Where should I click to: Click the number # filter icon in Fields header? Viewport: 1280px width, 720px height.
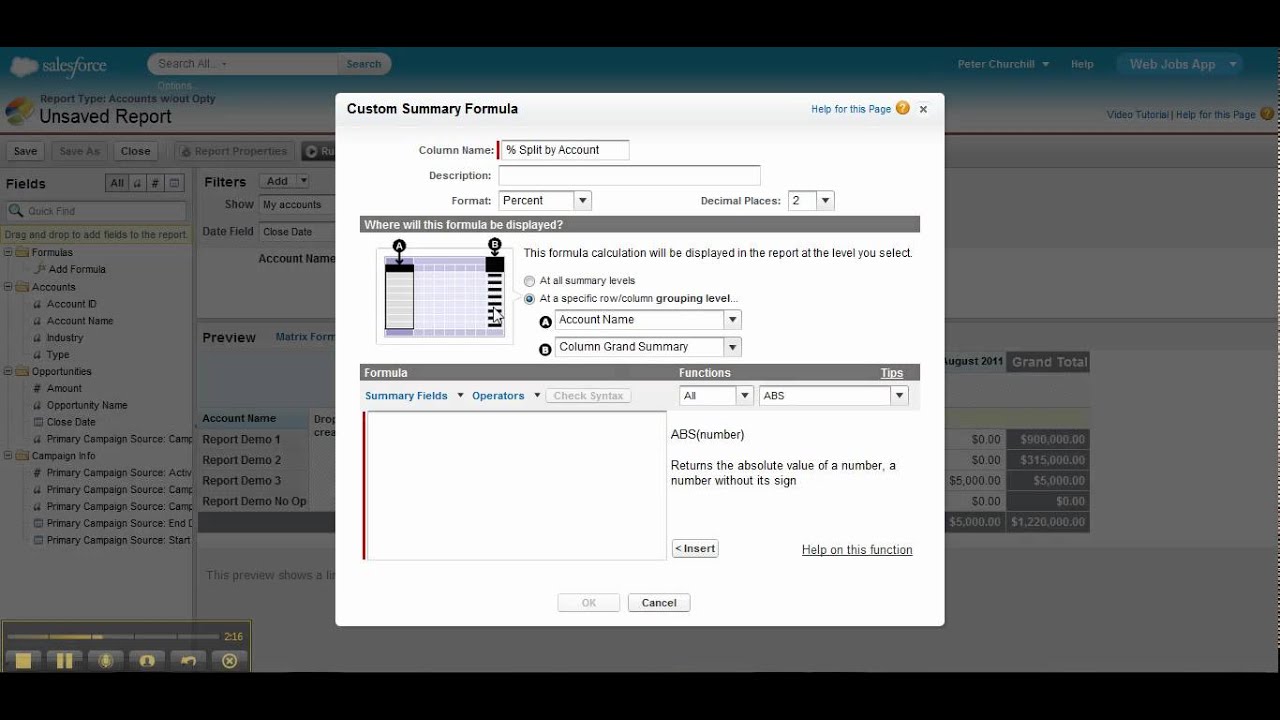pyautogui.click(x=156, y=183)
